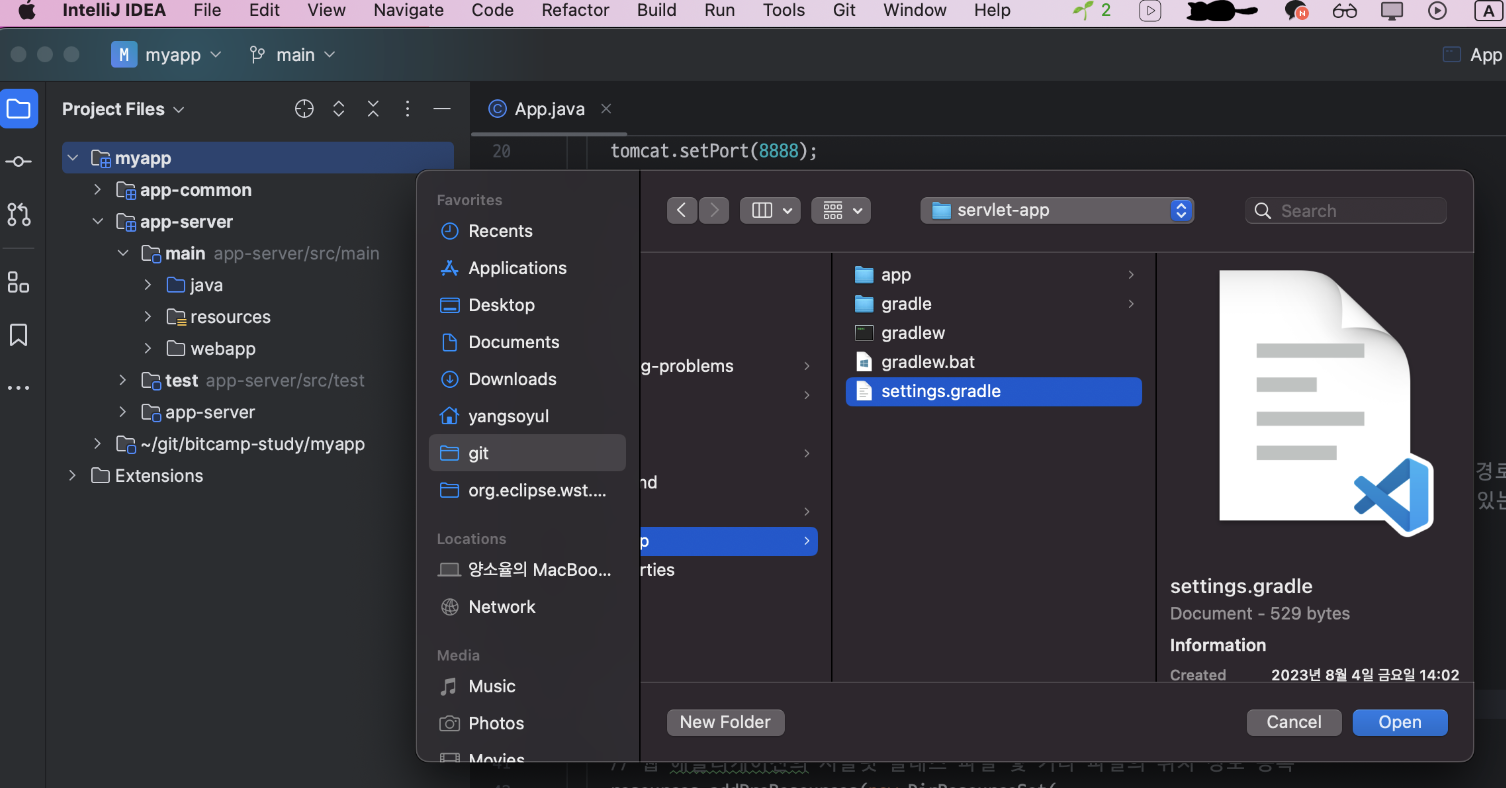Open the Git menu
Screen dimensions: 1506x788
point(844,11)
